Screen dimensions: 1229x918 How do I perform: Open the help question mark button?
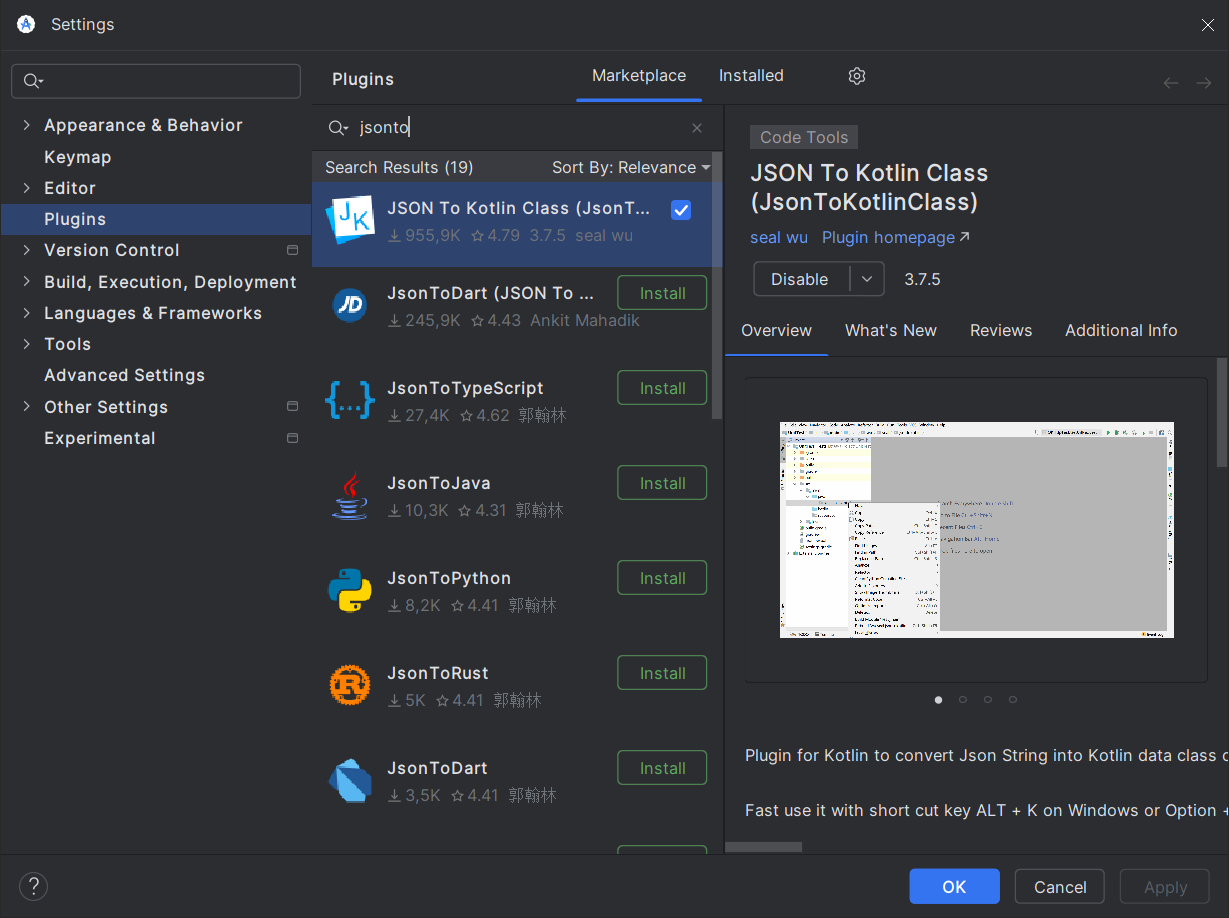click(33, 886)
